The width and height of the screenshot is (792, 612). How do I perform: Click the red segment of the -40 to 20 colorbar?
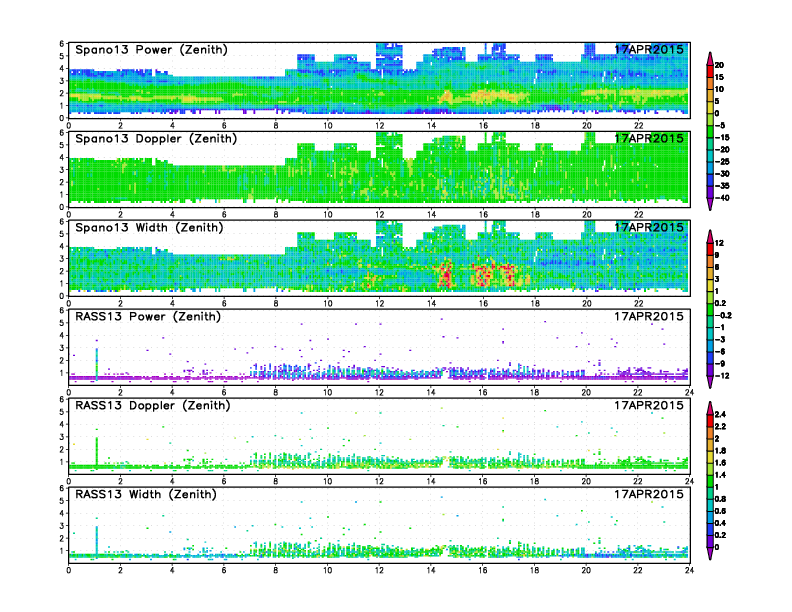click(x=710, y=71)
